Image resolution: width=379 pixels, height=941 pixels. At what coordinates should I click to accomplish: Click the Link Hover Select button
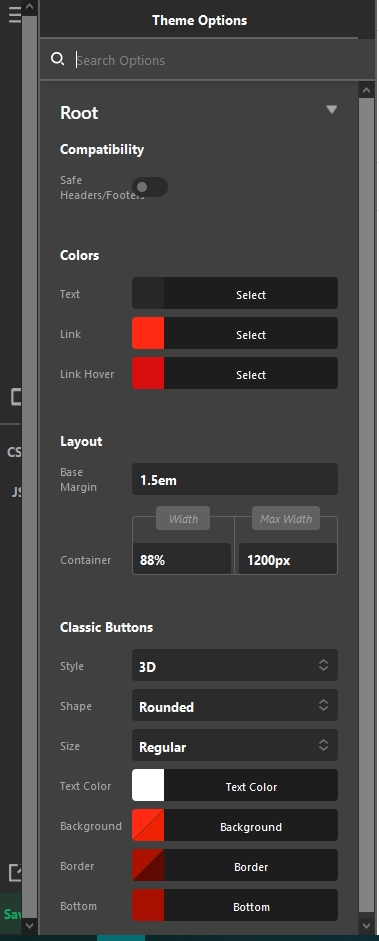[251, 373]
